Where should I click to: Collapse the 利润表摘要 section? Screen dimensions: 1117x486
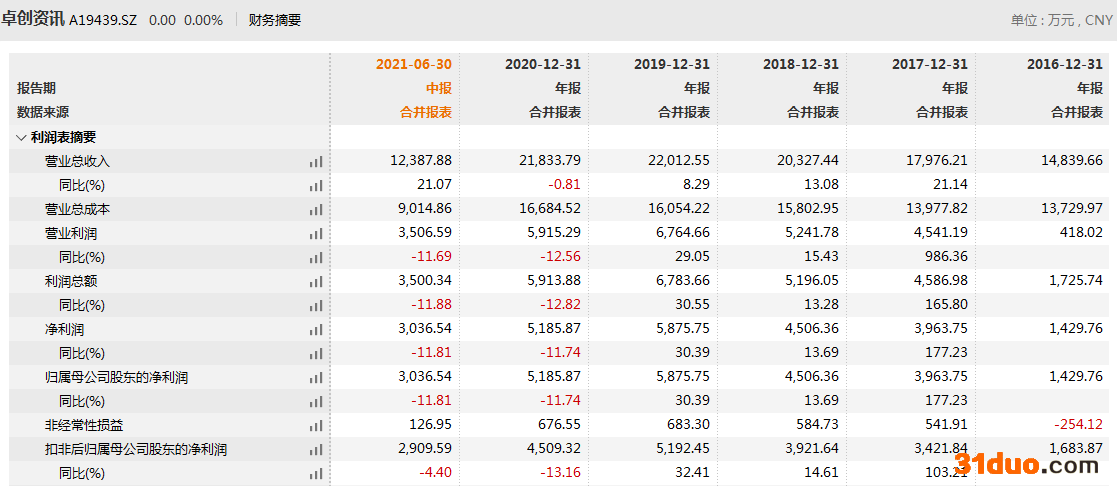(x=22, y=137)
